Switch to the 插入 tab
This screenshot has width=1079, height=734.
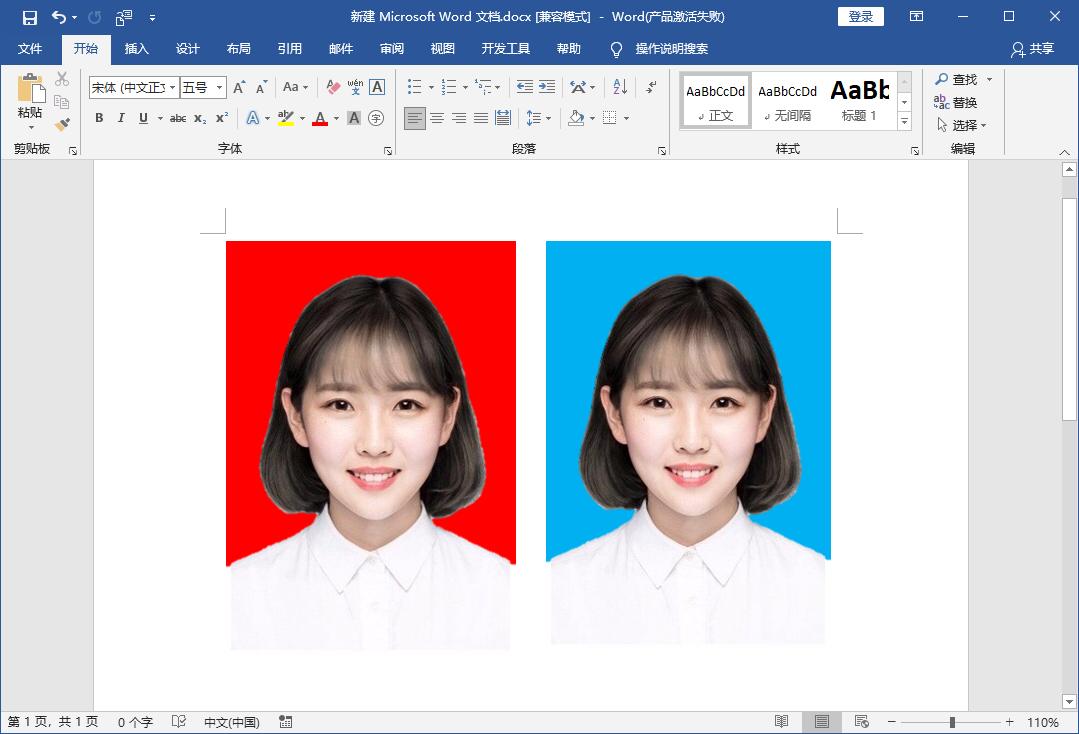[x=136, y=49]
